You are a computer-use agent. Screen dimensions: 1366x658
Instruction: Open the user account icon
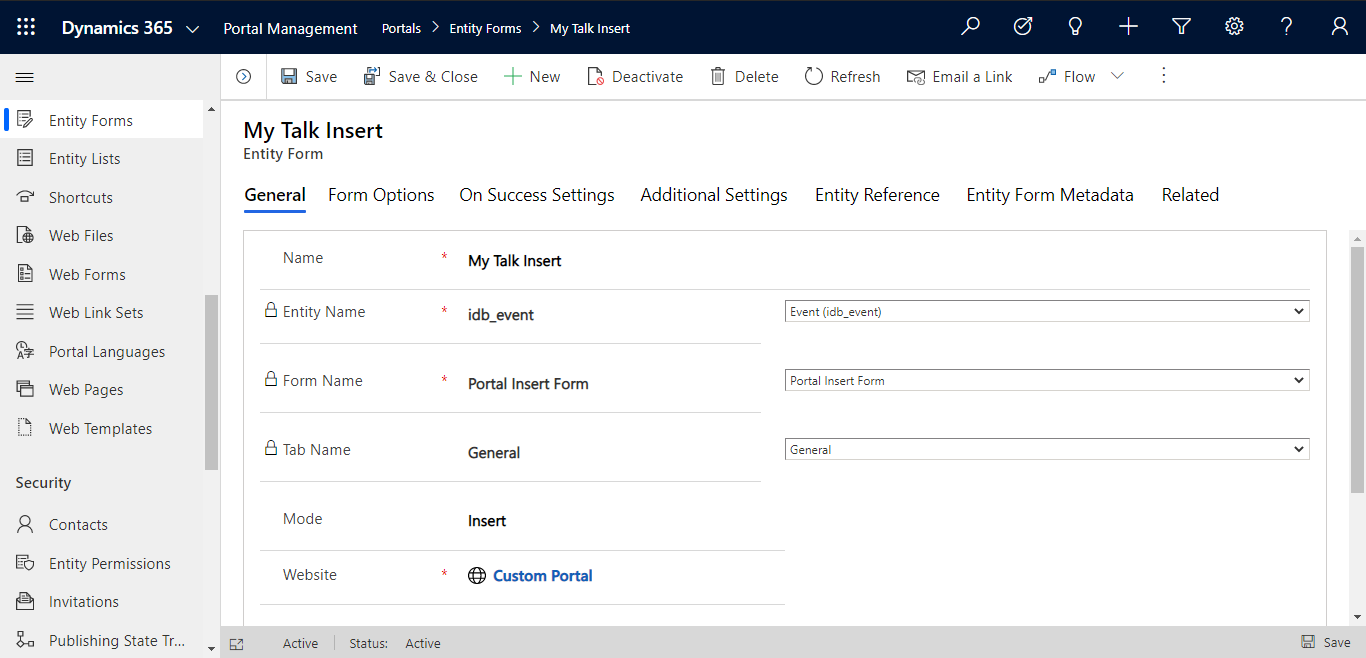coord(1340,27)
